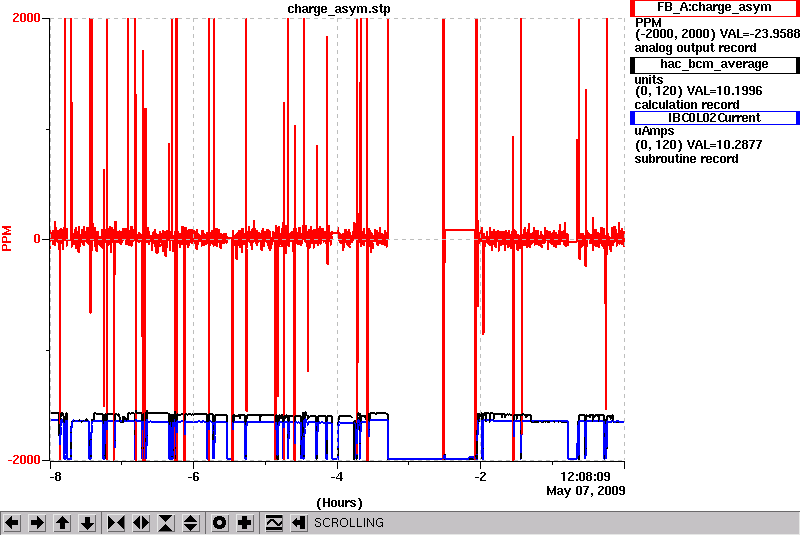Click the plus toolbar icon

[x=244, y=523]
